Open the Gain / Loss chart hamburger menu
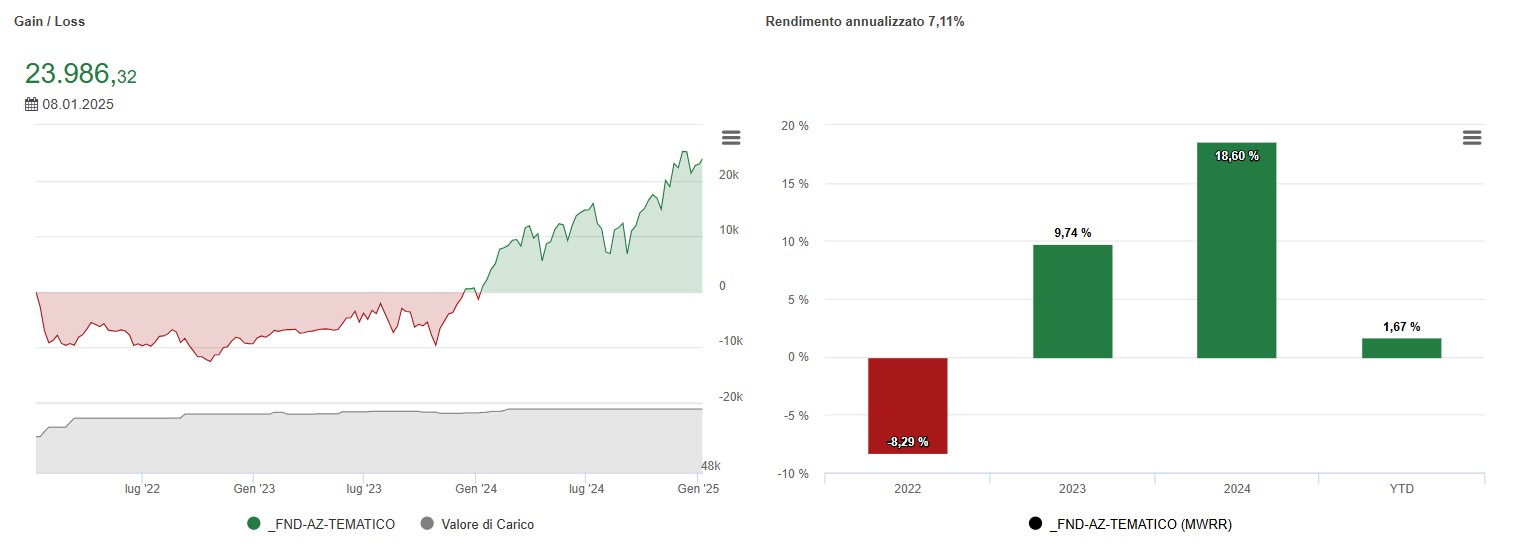1520x557 pixels. [731, 138]
